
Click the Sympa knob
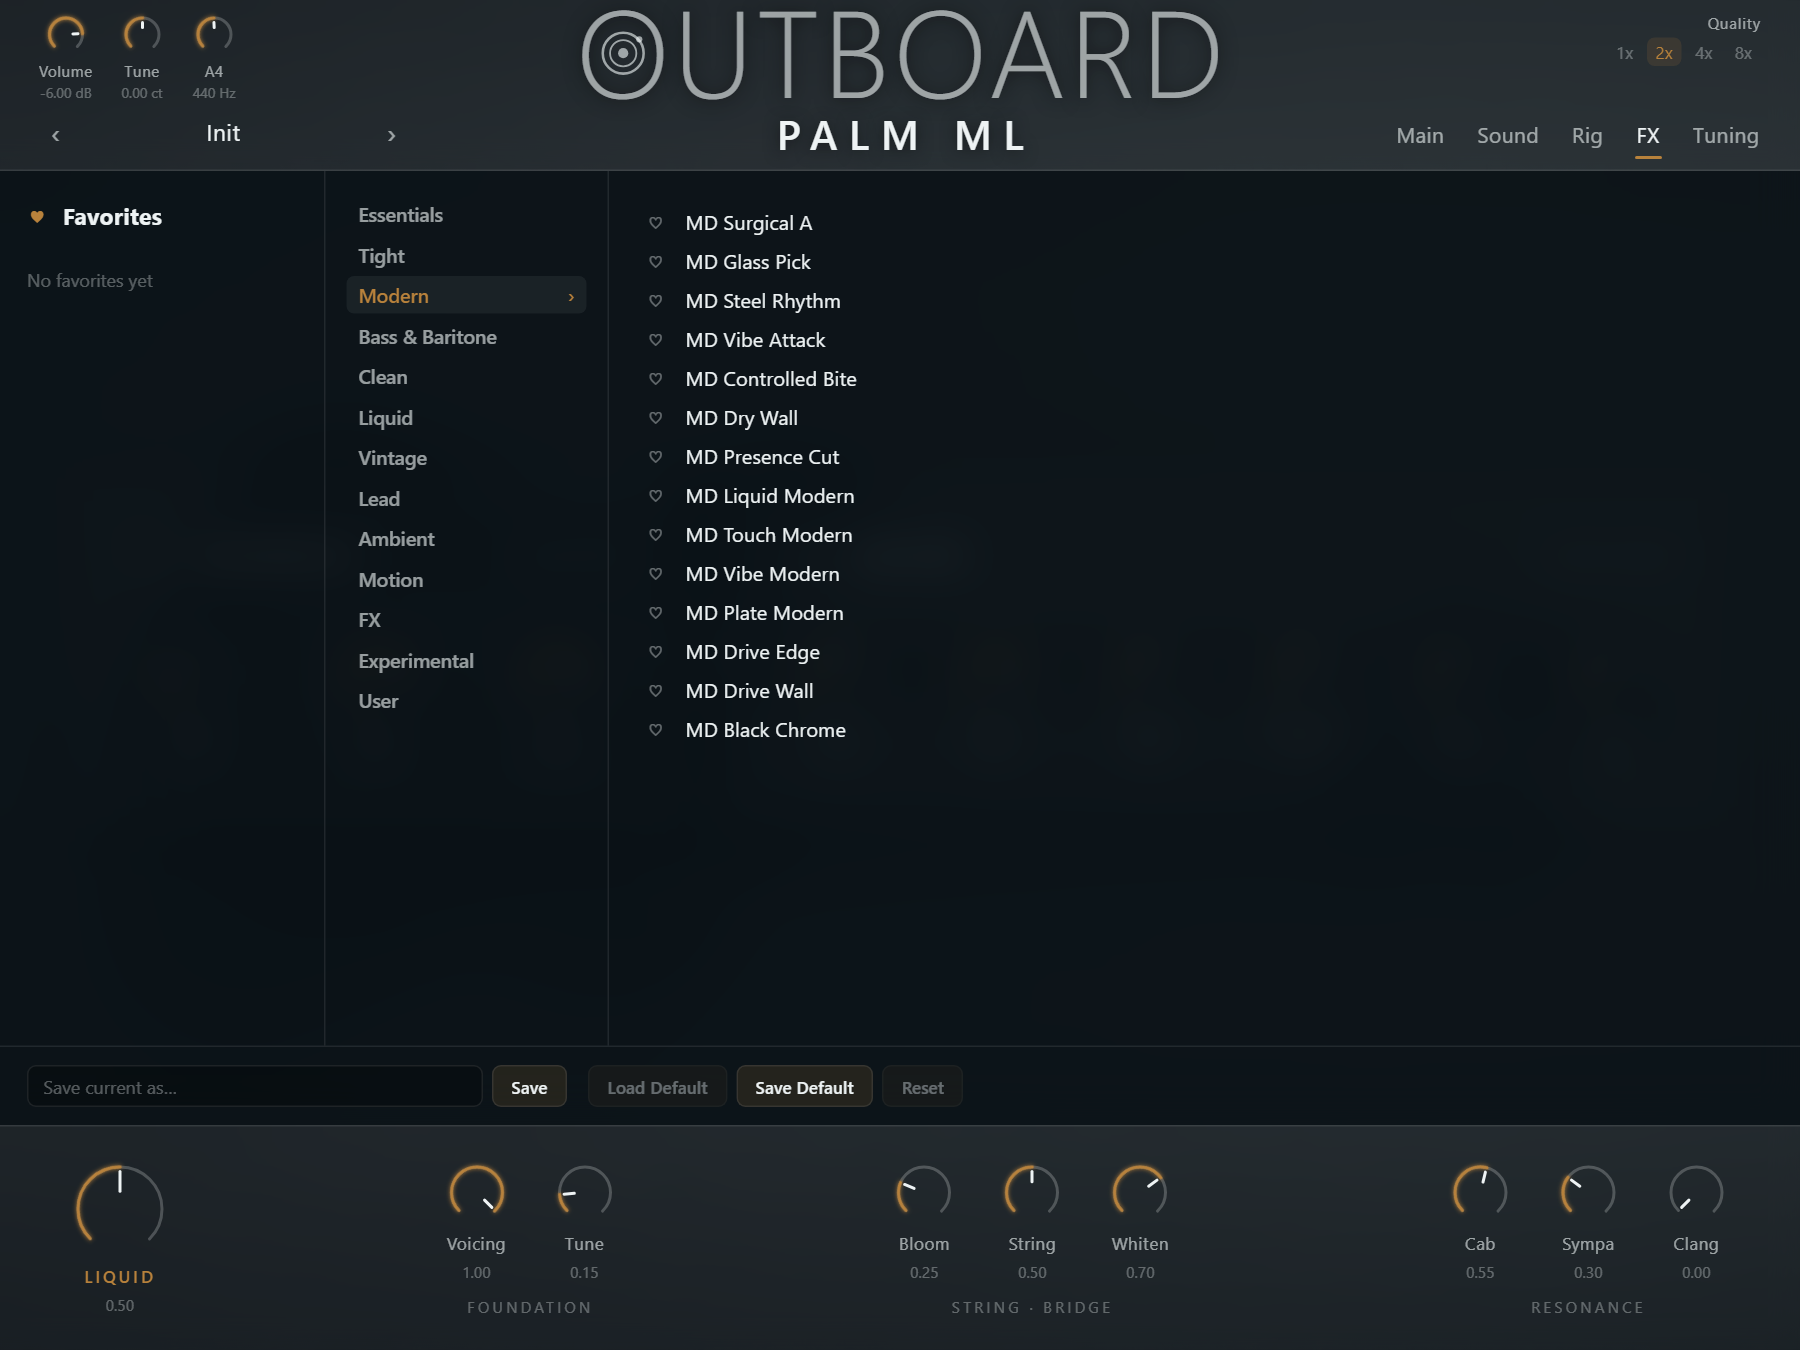(1588, 1192)
